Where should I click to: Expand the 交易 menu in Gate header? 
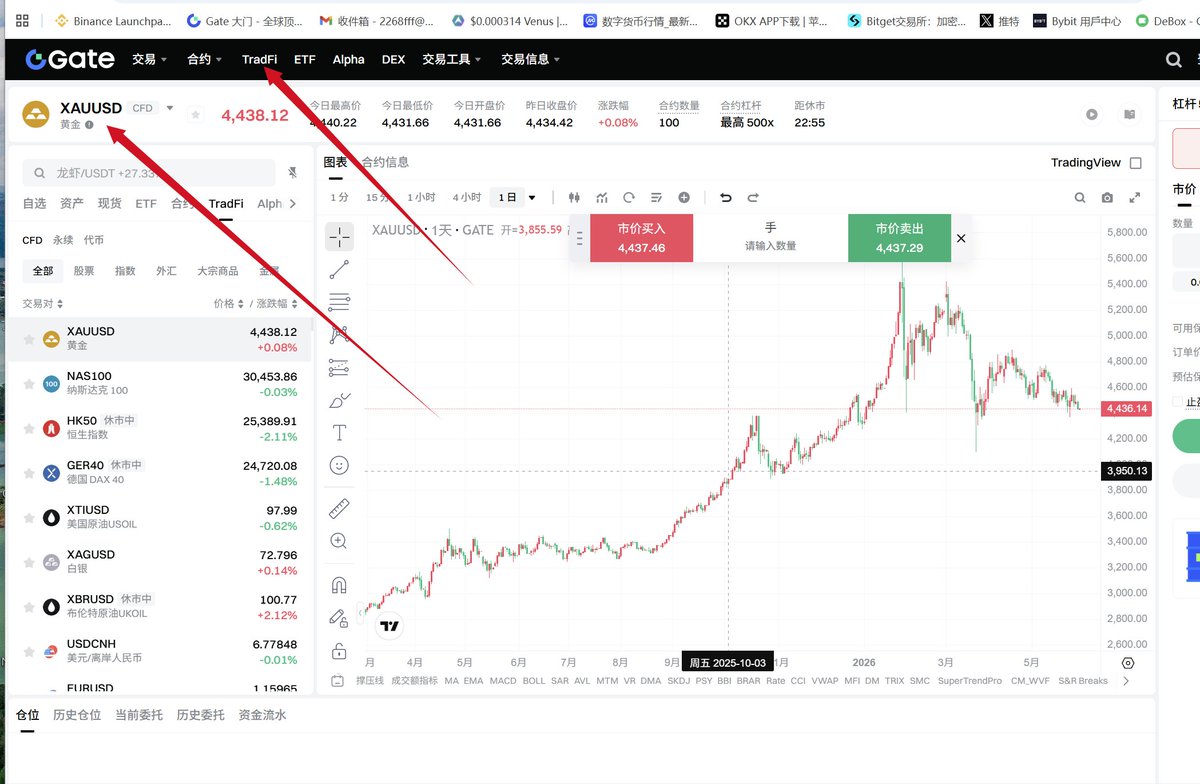tap(150, 59)
